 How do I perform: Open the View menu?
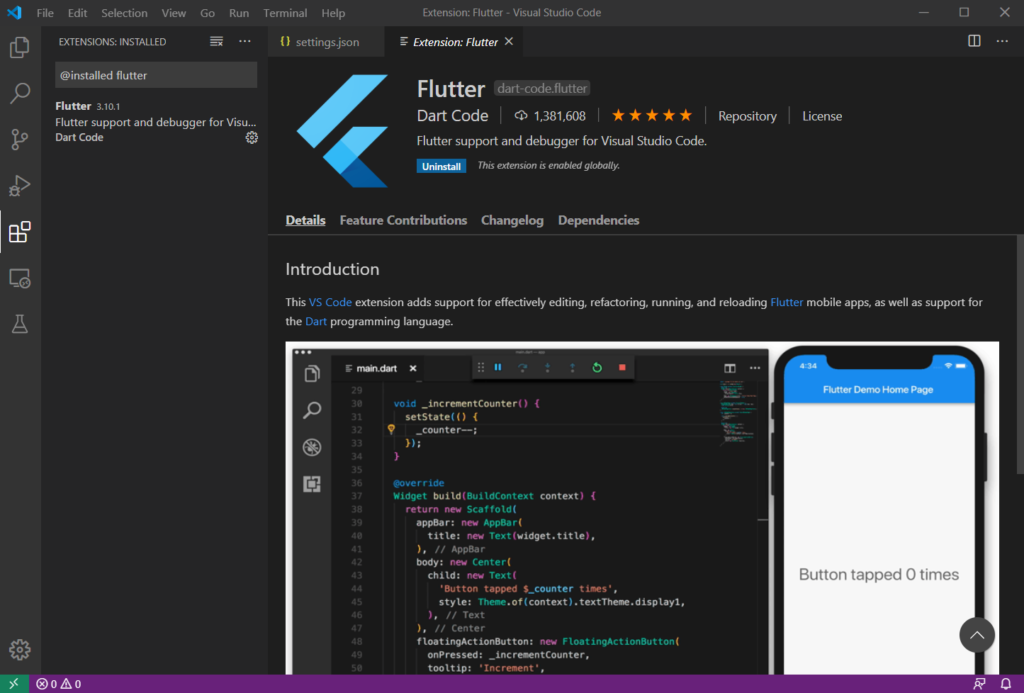174,12
